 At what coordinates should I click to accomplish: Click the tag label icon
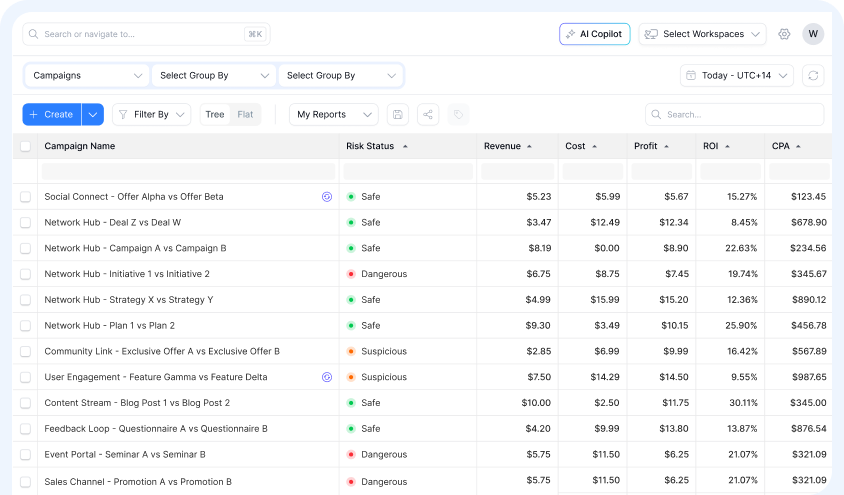(458, 115)
